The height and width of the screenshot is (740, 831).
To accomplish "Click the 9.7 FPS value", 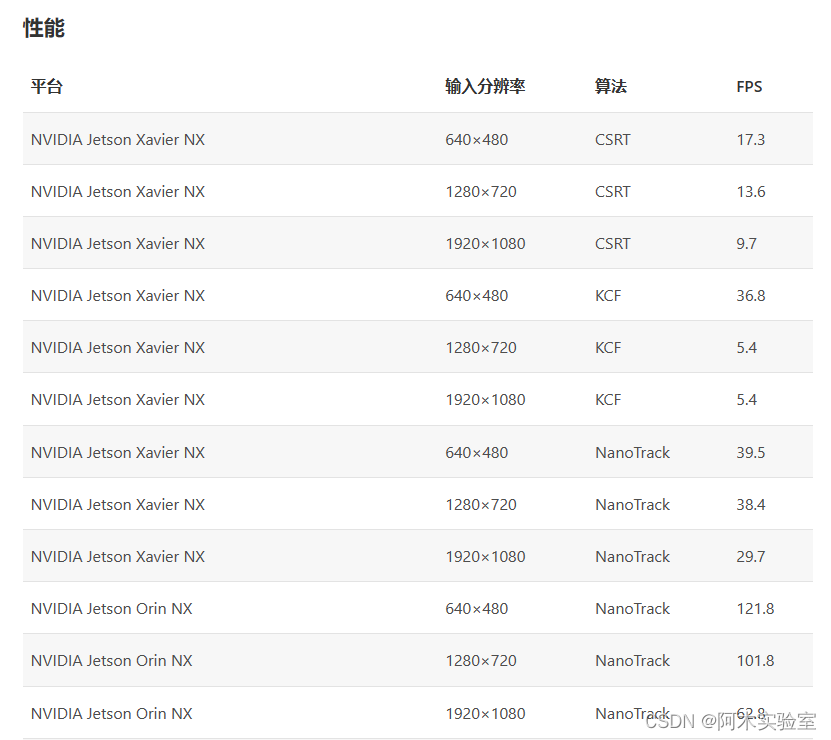I will pyautogui.click(x=746, y=244).
